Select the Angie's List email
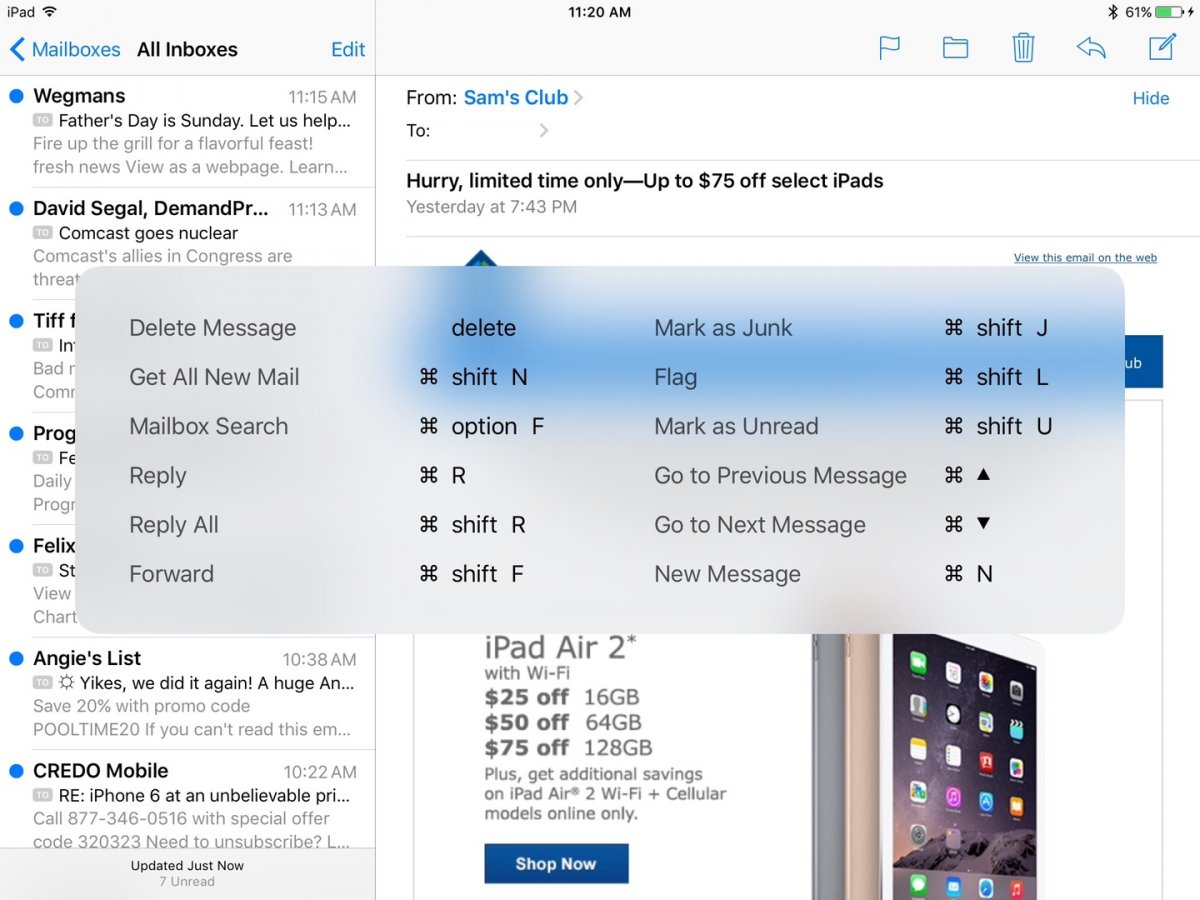This screenshot has width=1200, height=900. [190, 693]
